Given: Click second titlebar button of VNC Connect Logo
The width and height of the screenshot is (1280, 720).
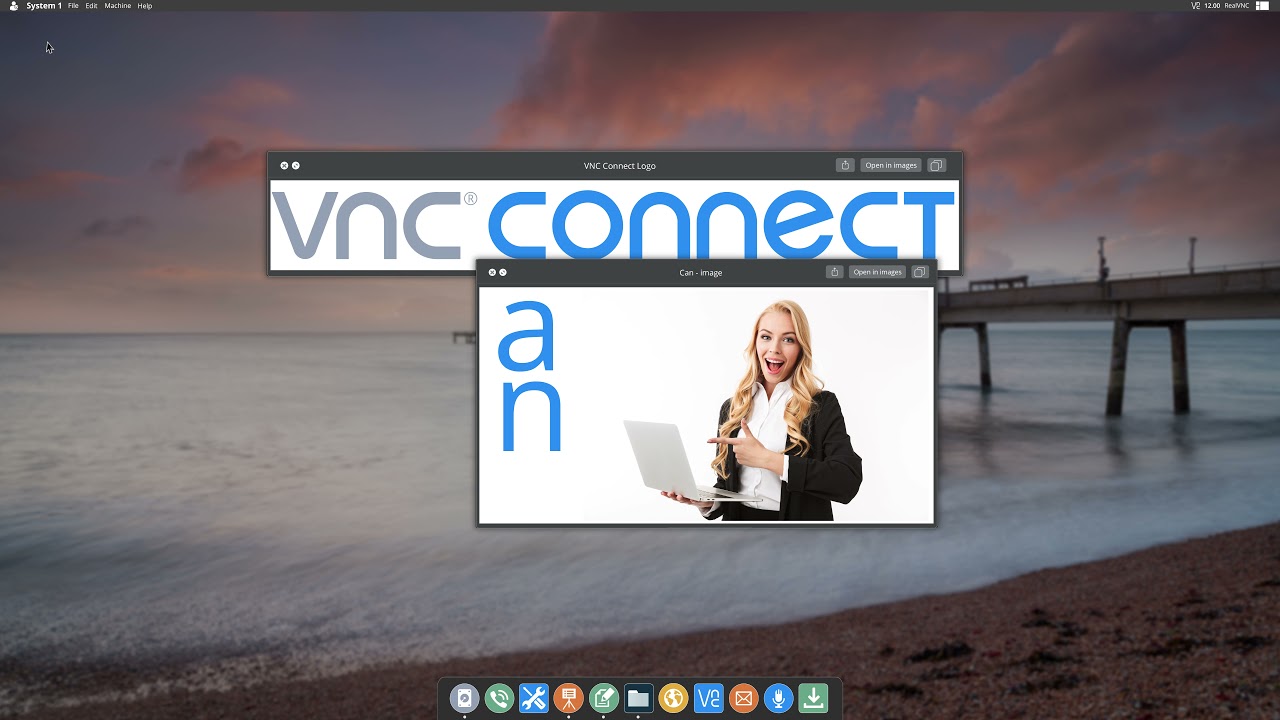Looking at the screenshot, I should click(x=295, y=165).
